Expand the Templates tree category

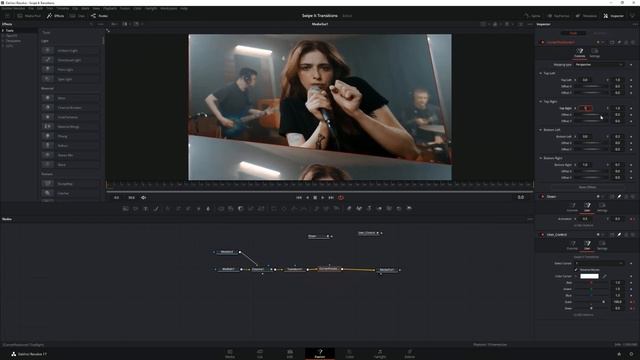[x=3, y=41]
